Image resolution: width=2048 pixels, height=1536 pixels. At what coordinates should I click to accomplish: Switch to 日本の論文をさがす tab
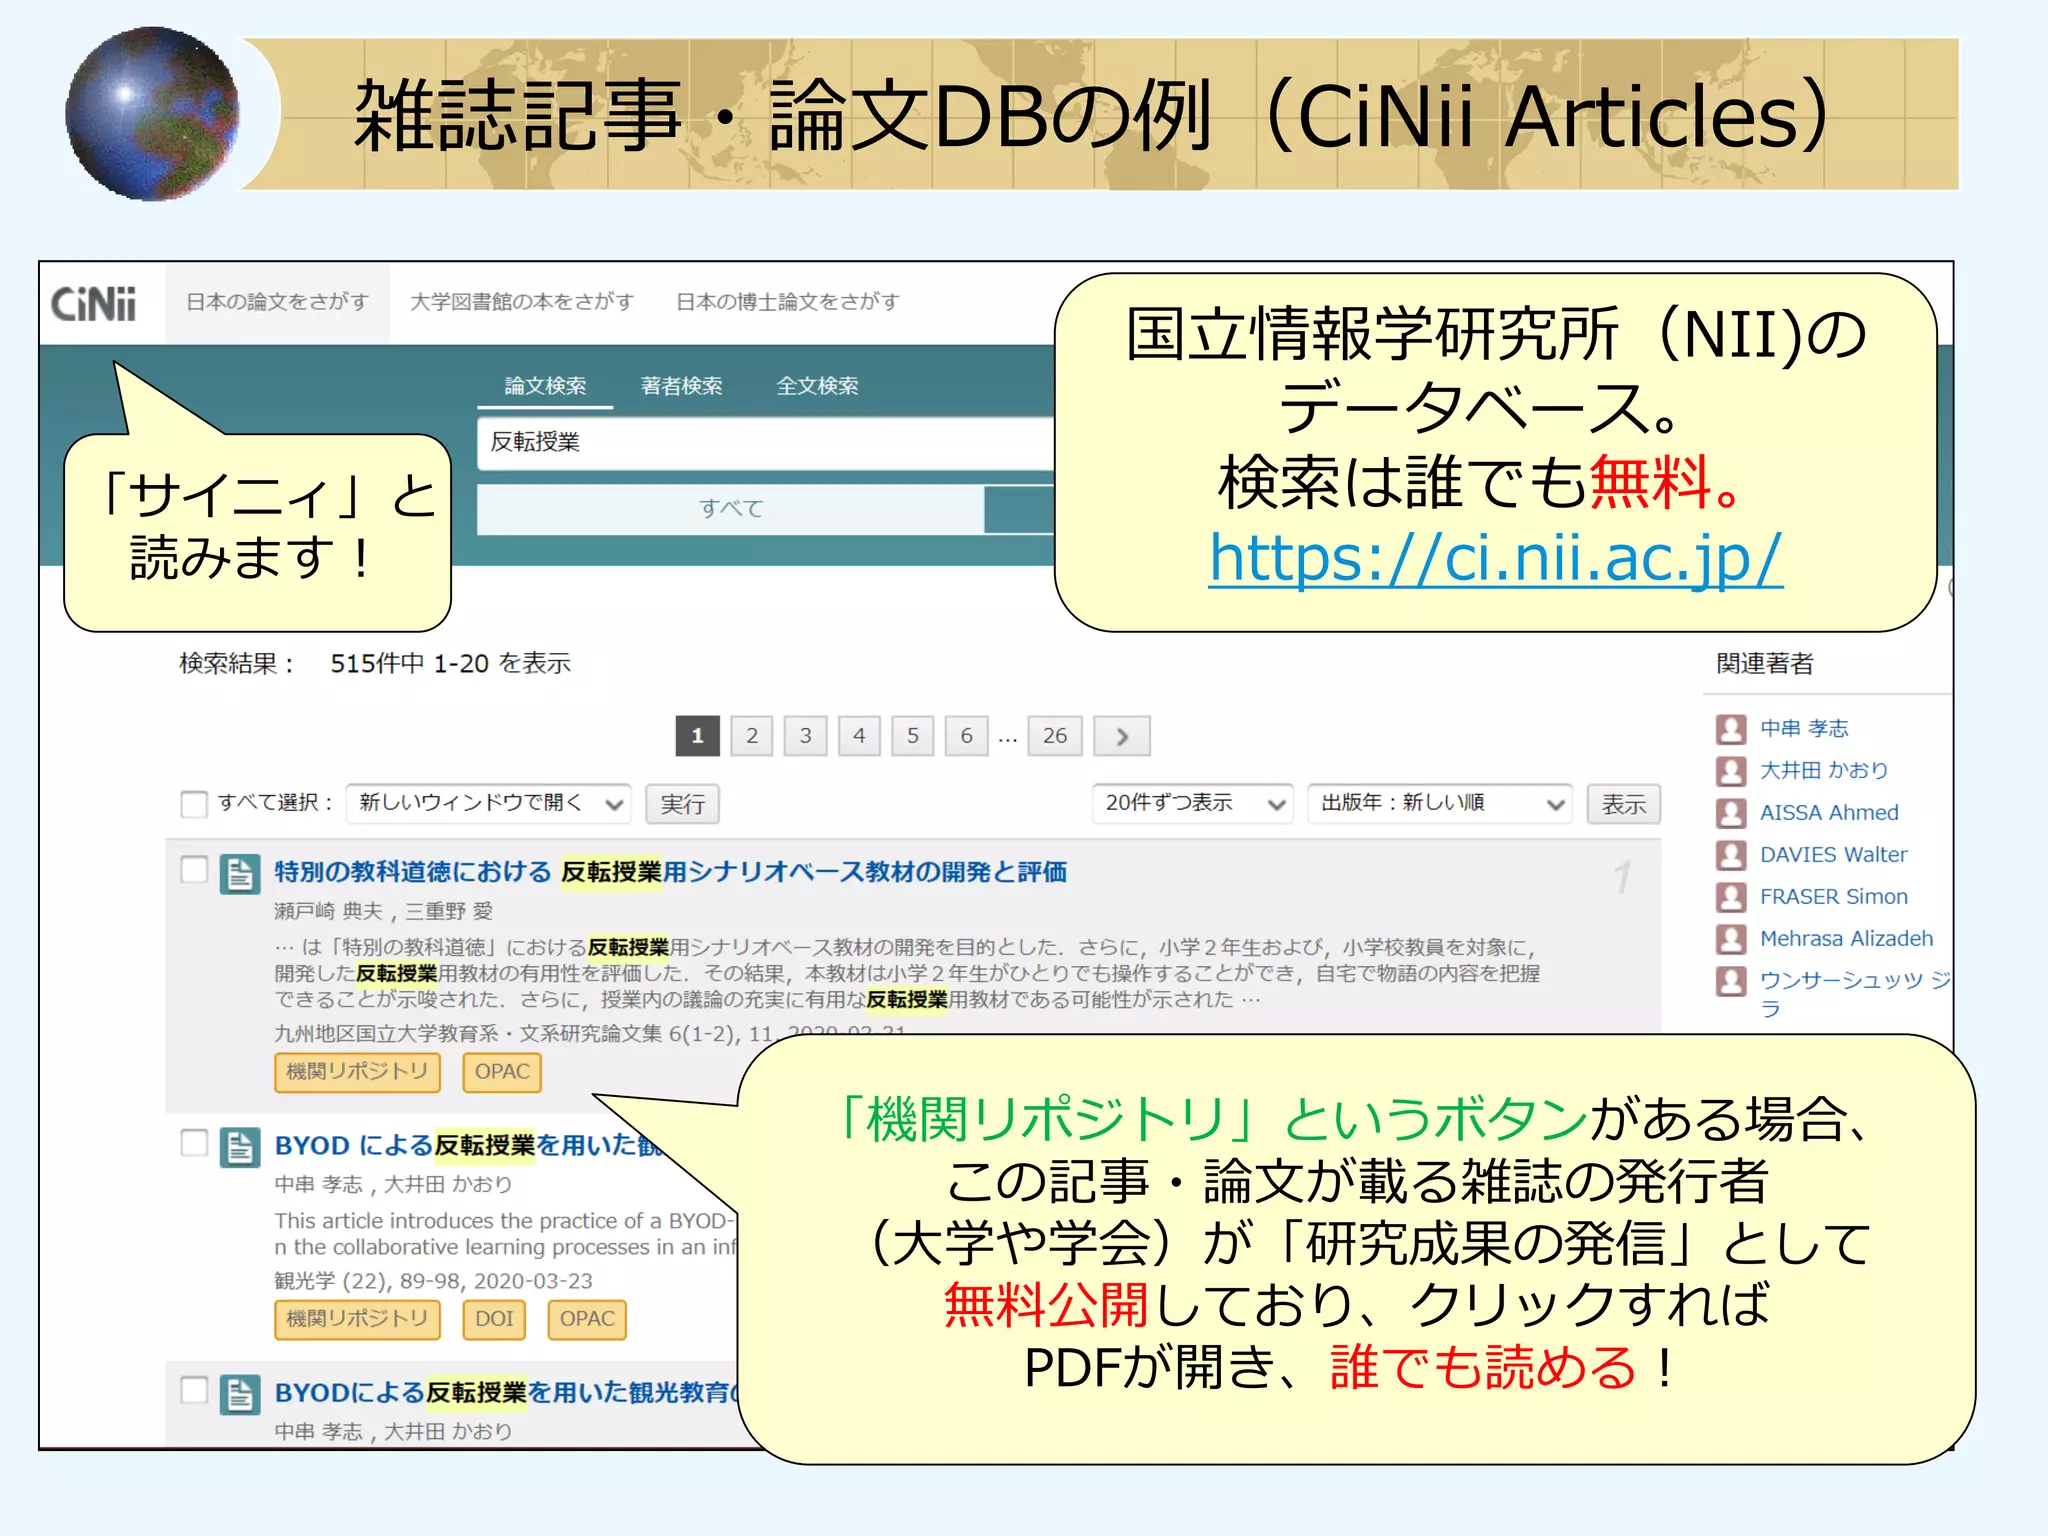point(278,302)
